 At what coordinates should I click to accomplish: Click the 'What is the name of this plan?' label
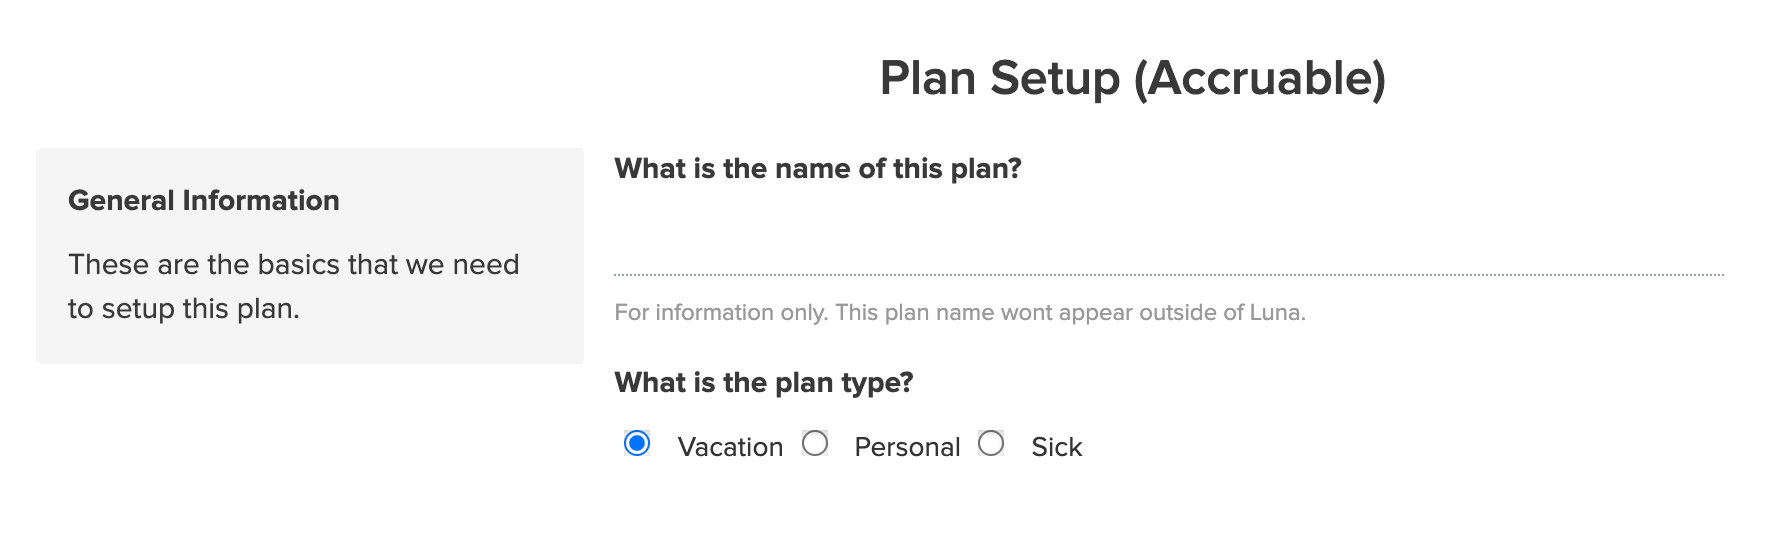817,168
